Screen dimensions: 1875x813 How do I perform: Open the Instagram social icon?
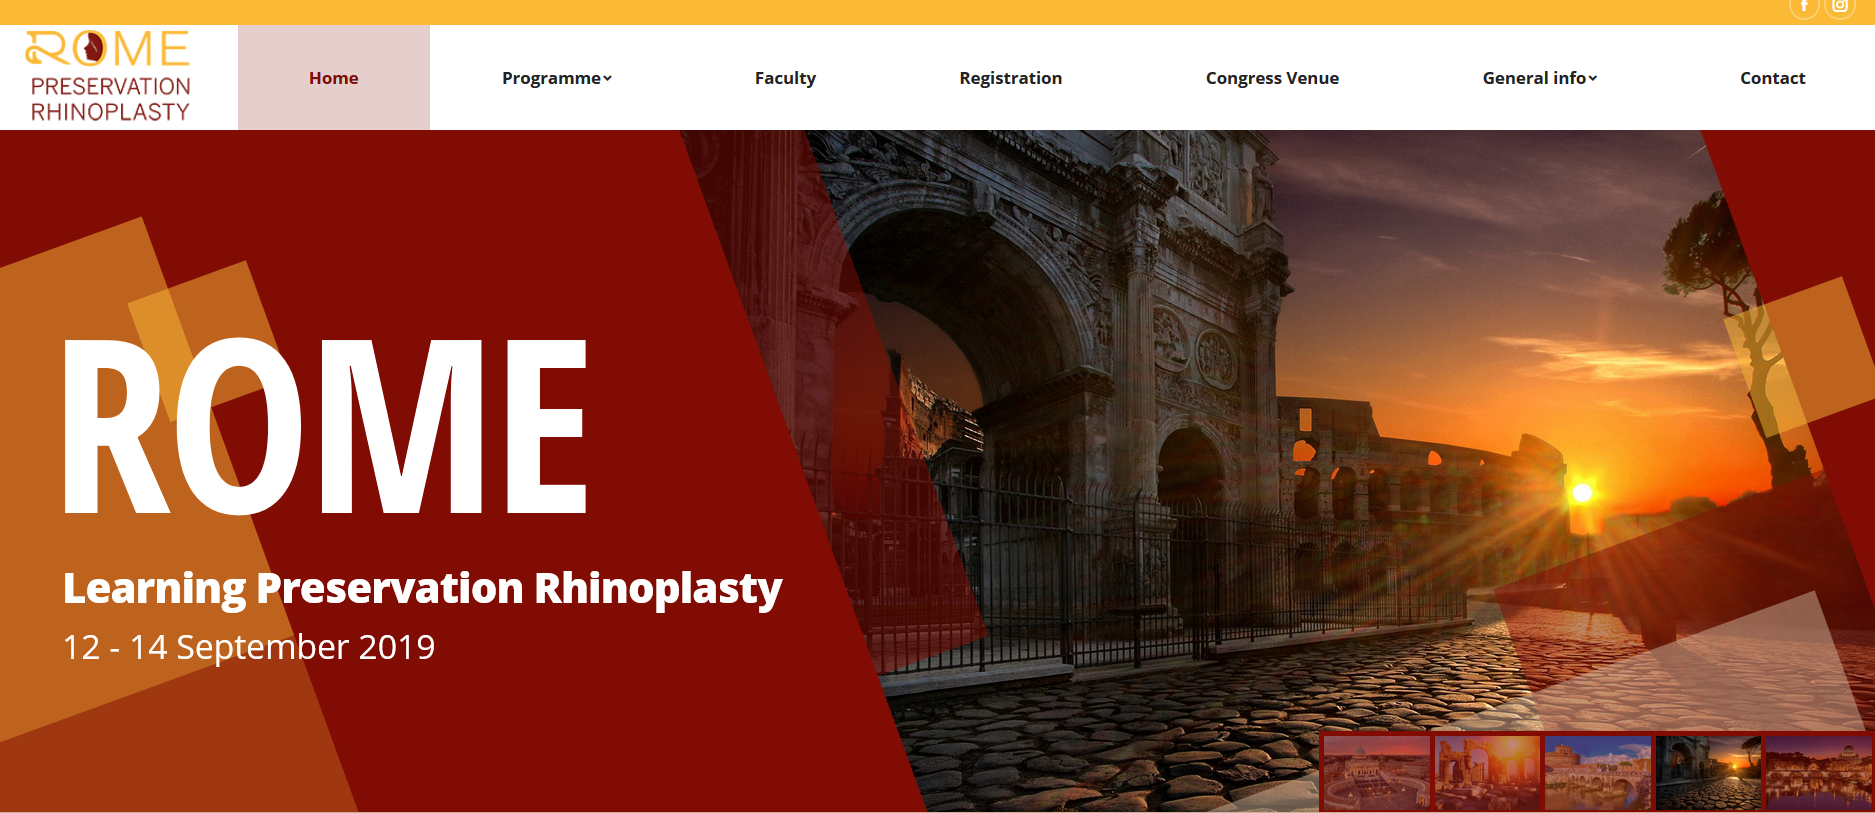coord(1840,7)
